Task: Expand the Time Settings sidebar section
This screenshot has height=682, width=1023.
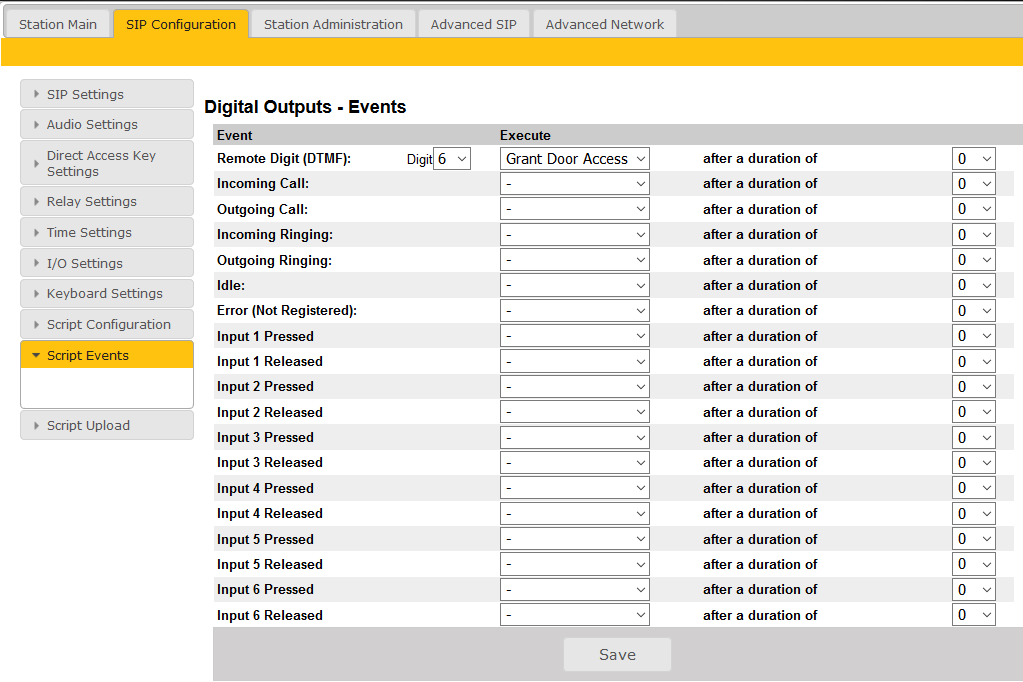Action: pos(106,232)
